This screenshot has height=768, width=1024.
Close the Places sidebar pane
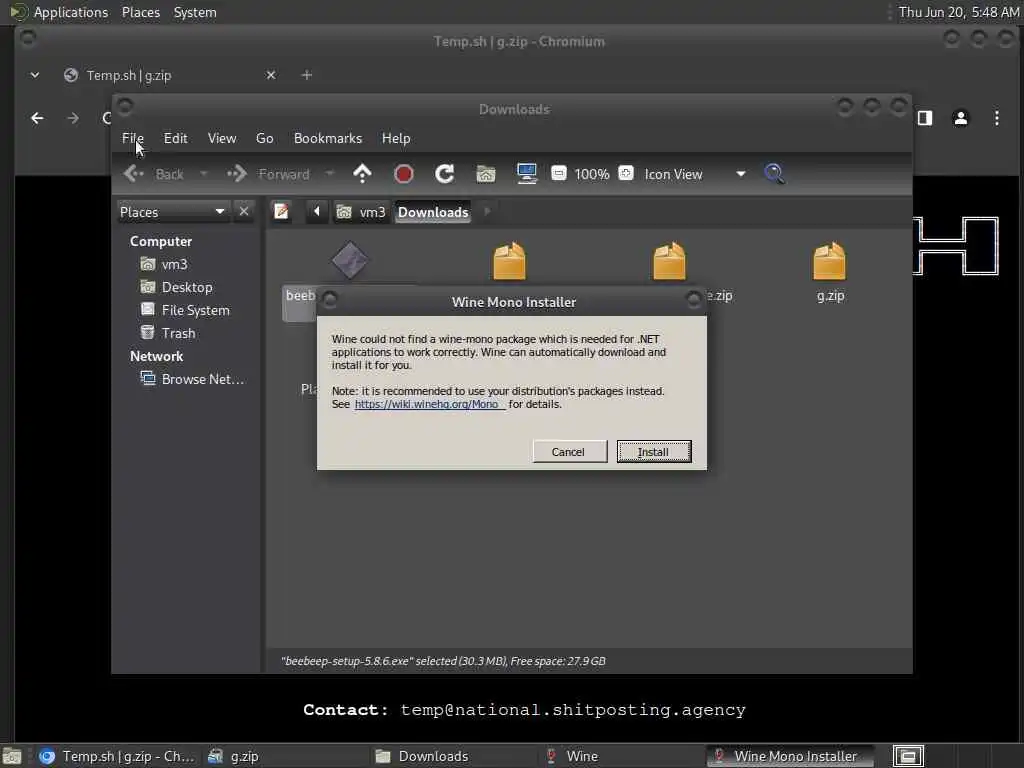coord(244,212)
